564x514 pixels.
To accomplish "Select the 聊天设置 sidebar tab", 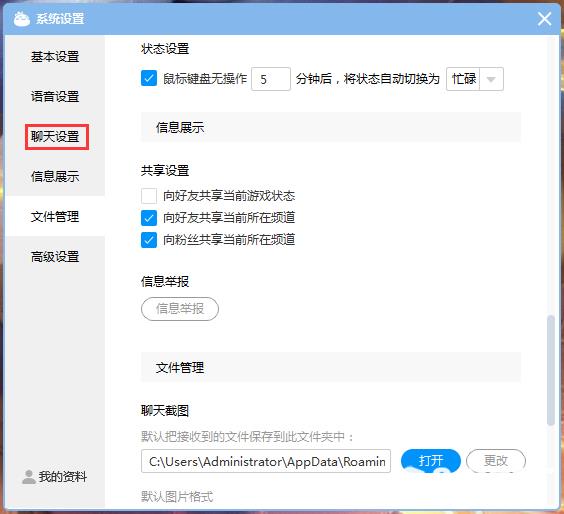I will [55, 136].
